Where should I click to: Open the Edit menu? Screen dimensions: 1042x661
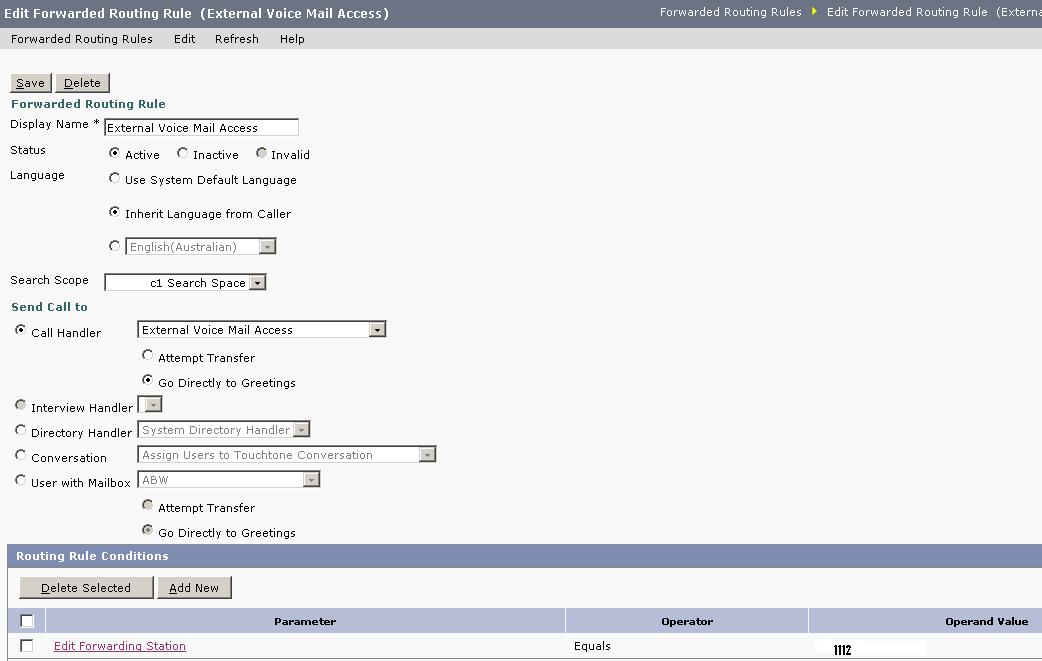(184, 39)
